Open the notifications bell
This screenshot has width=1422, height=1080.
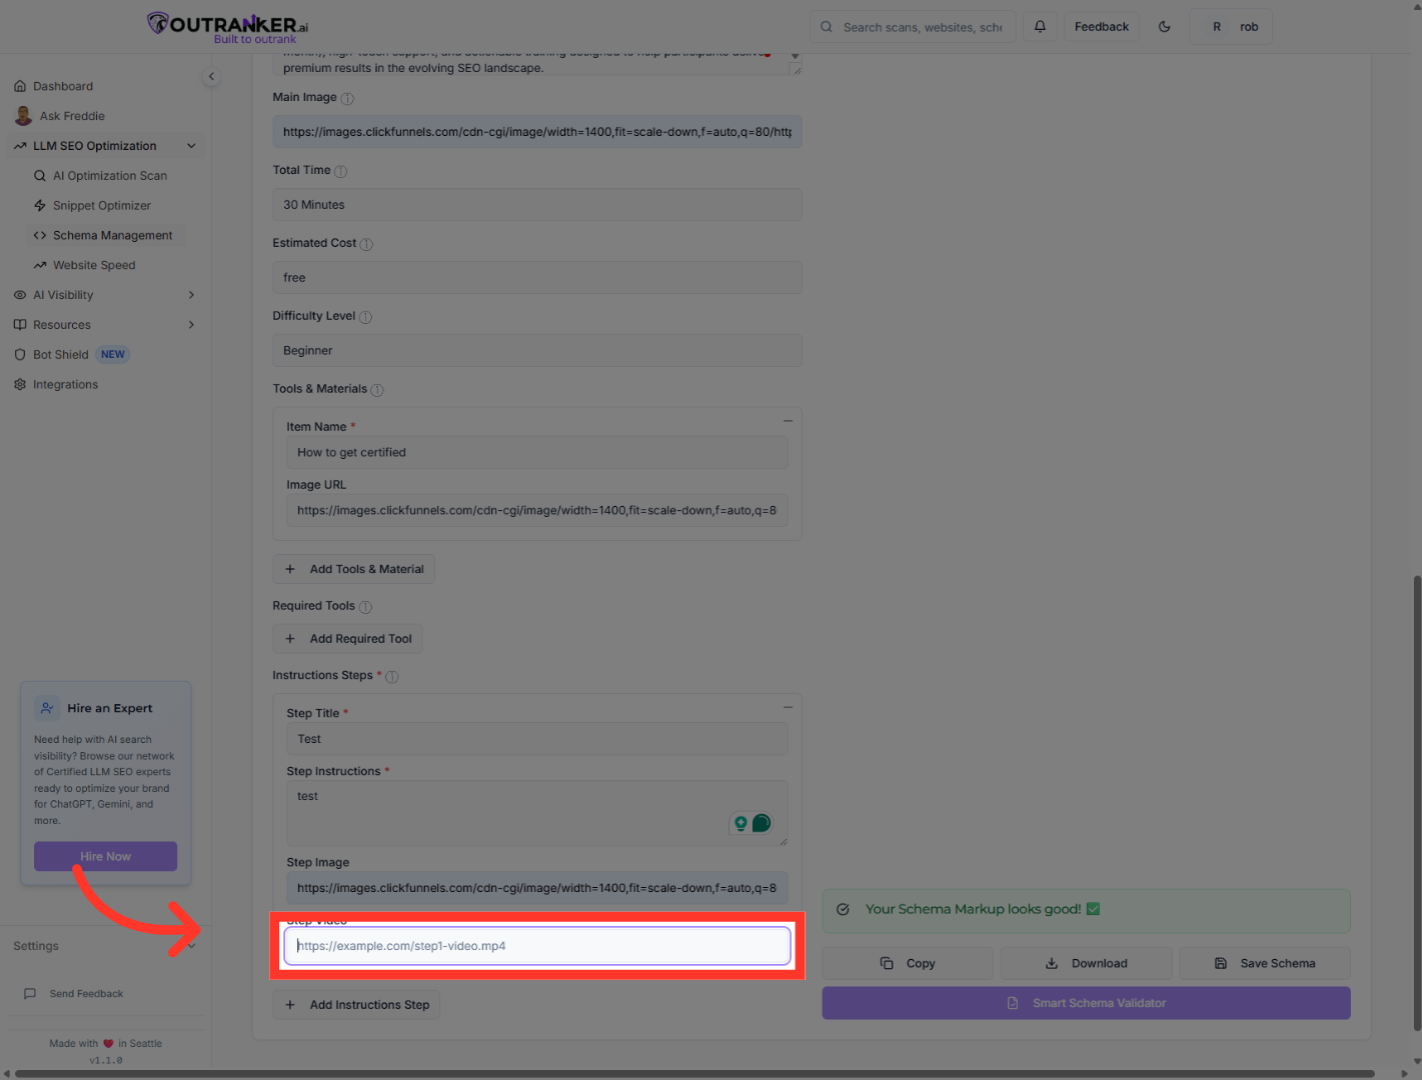pyautogui.click(x=1040, y=27)
